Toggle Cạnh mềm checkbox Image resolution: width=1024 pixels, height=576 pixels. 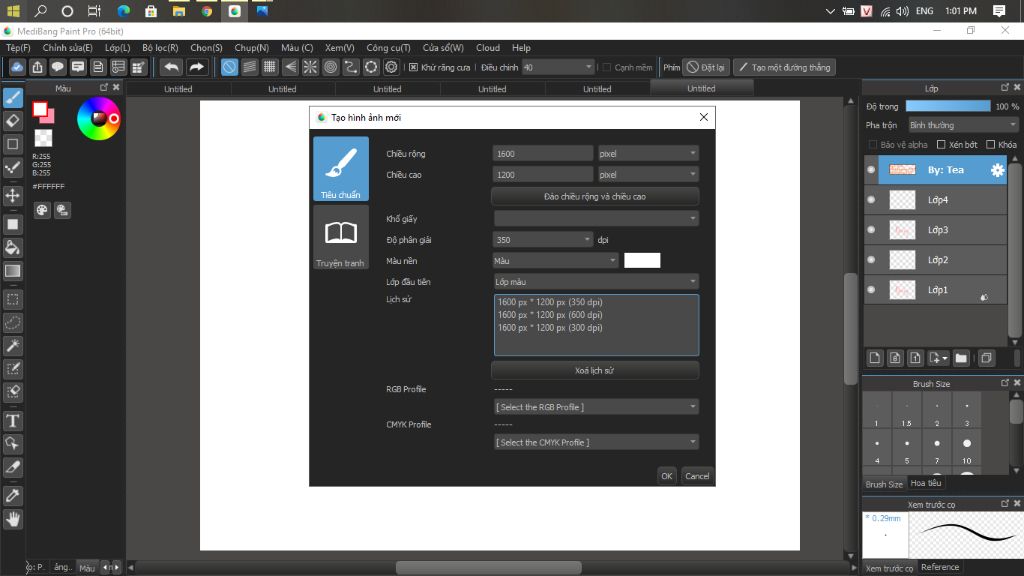(607, 67)
